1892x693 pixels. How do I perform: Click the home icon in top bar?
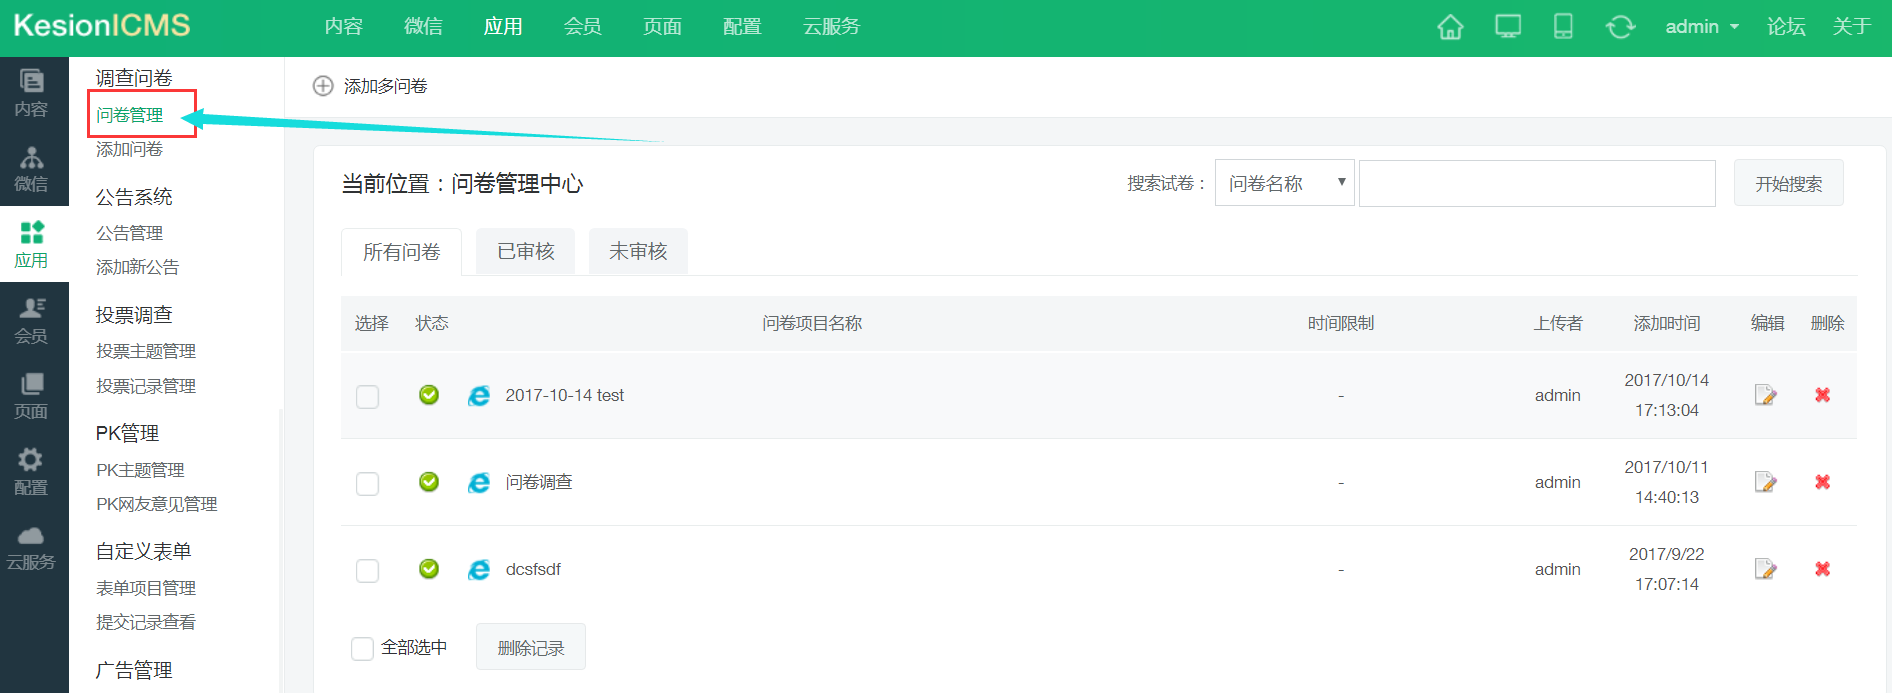click(1449, 27)
